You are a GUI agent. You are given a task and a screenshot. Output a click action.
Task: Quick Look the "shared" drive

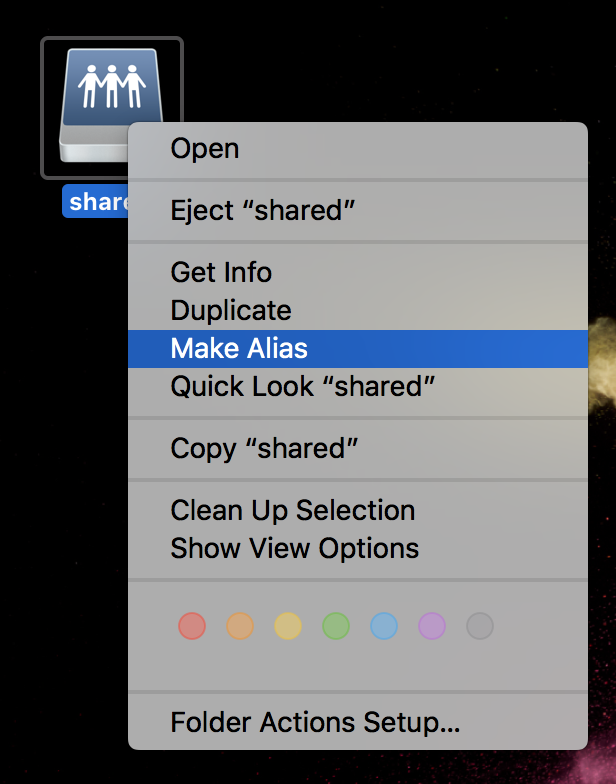coord(303,386)
